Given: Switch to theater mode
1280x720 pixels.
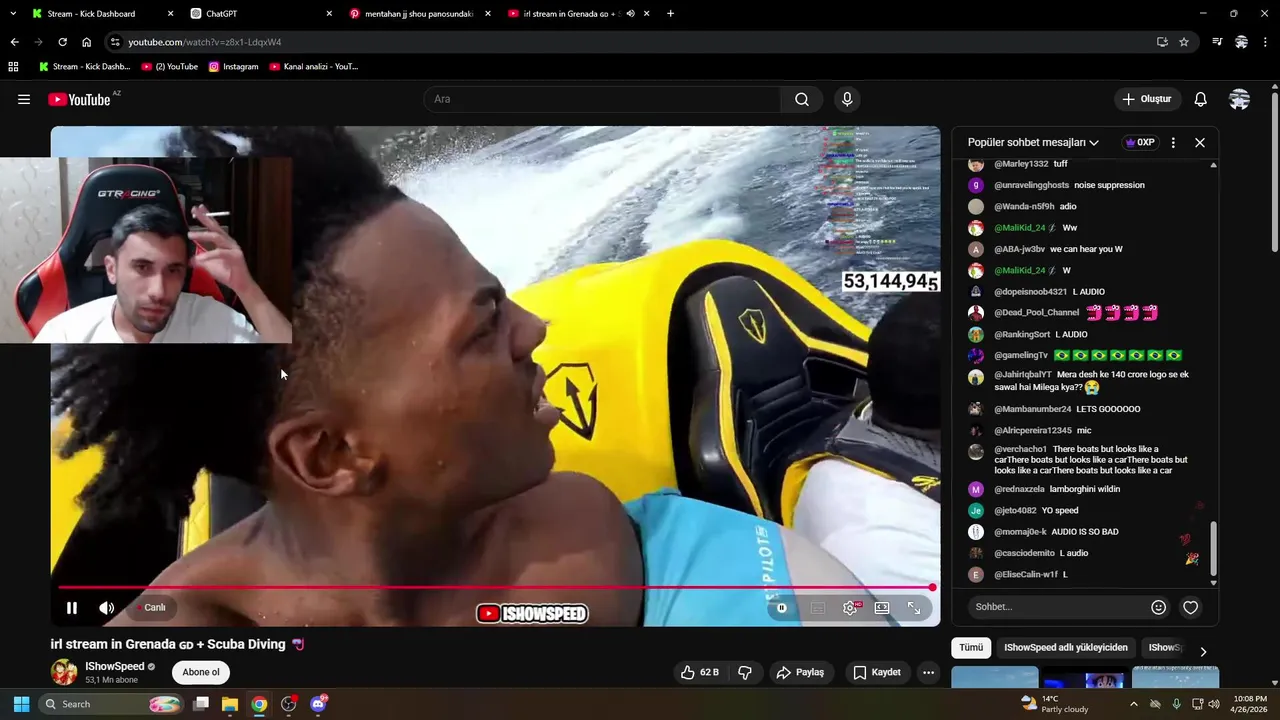Looking at the screenshot, I should [882, 607].
